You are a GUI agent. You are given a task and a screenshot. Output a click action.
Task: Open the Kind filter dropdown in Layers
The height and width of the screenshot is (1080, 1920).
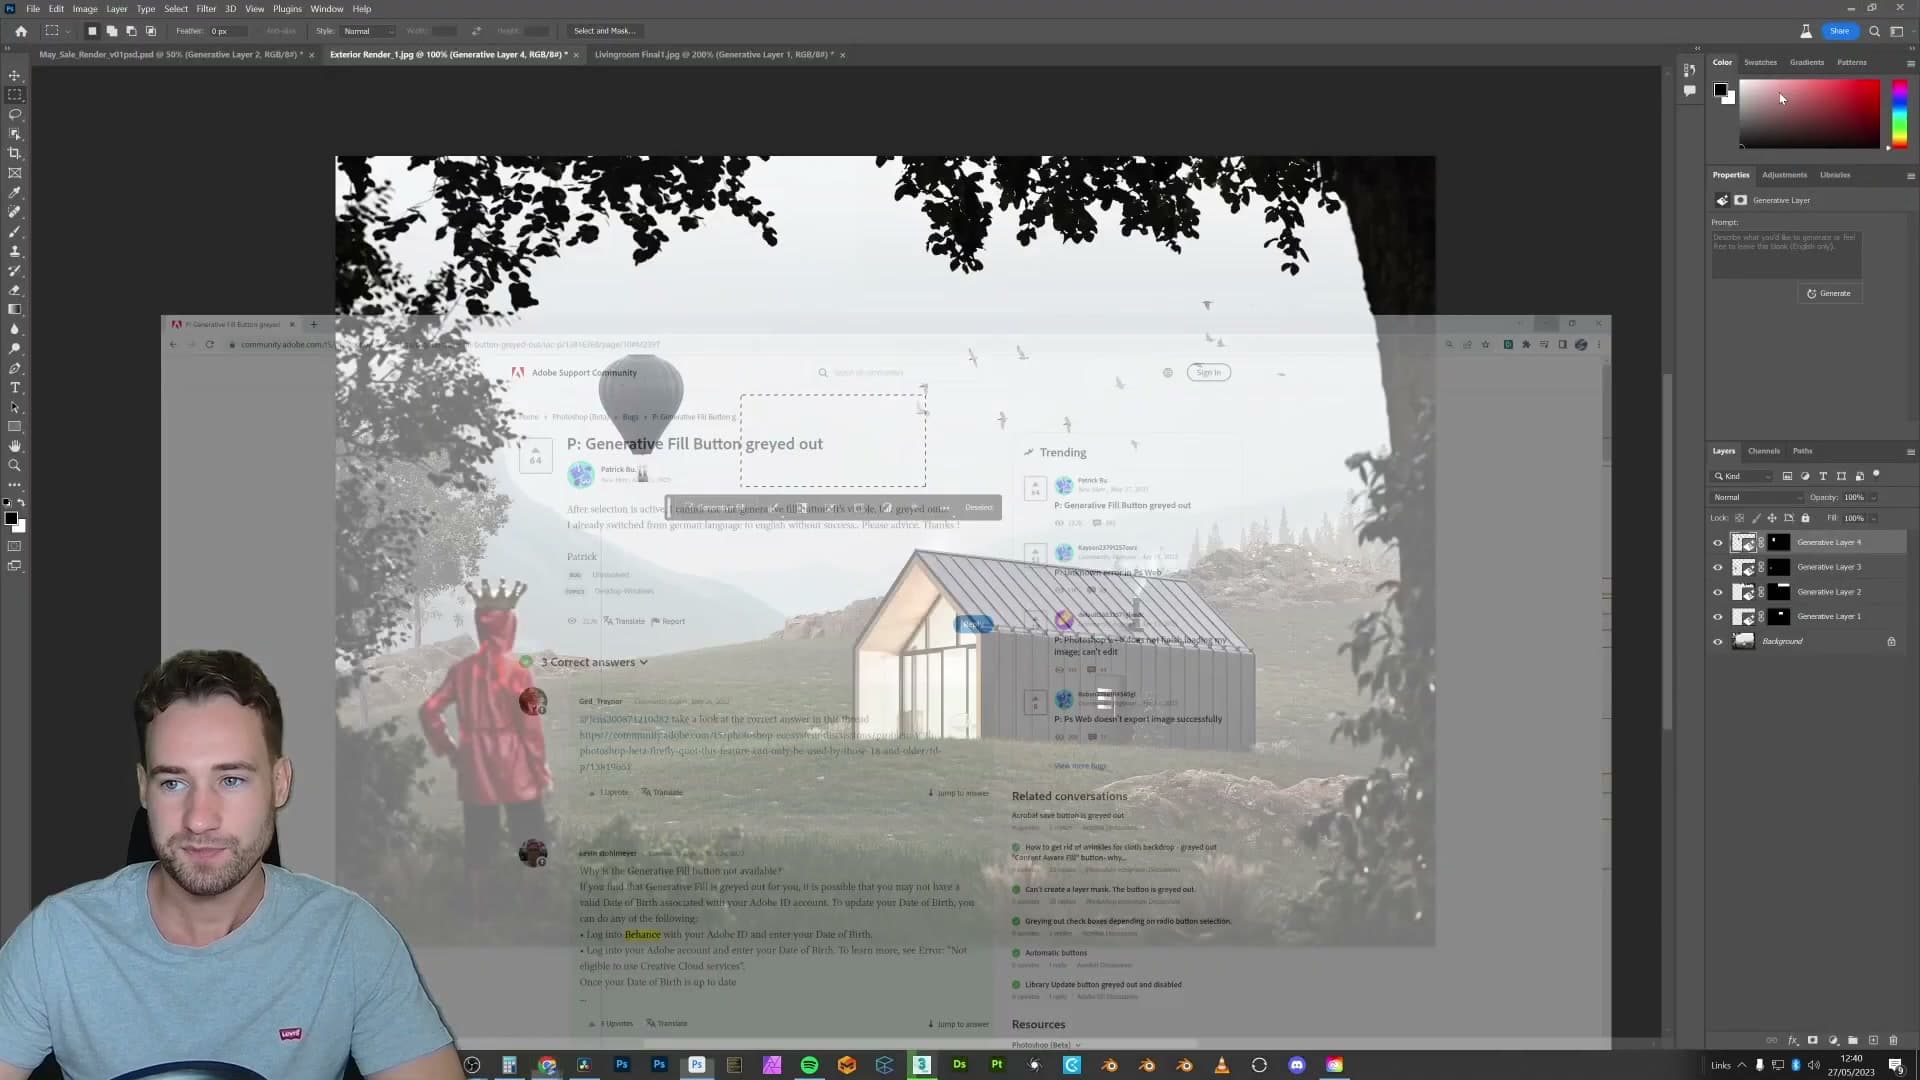[x=1743, y=476]
